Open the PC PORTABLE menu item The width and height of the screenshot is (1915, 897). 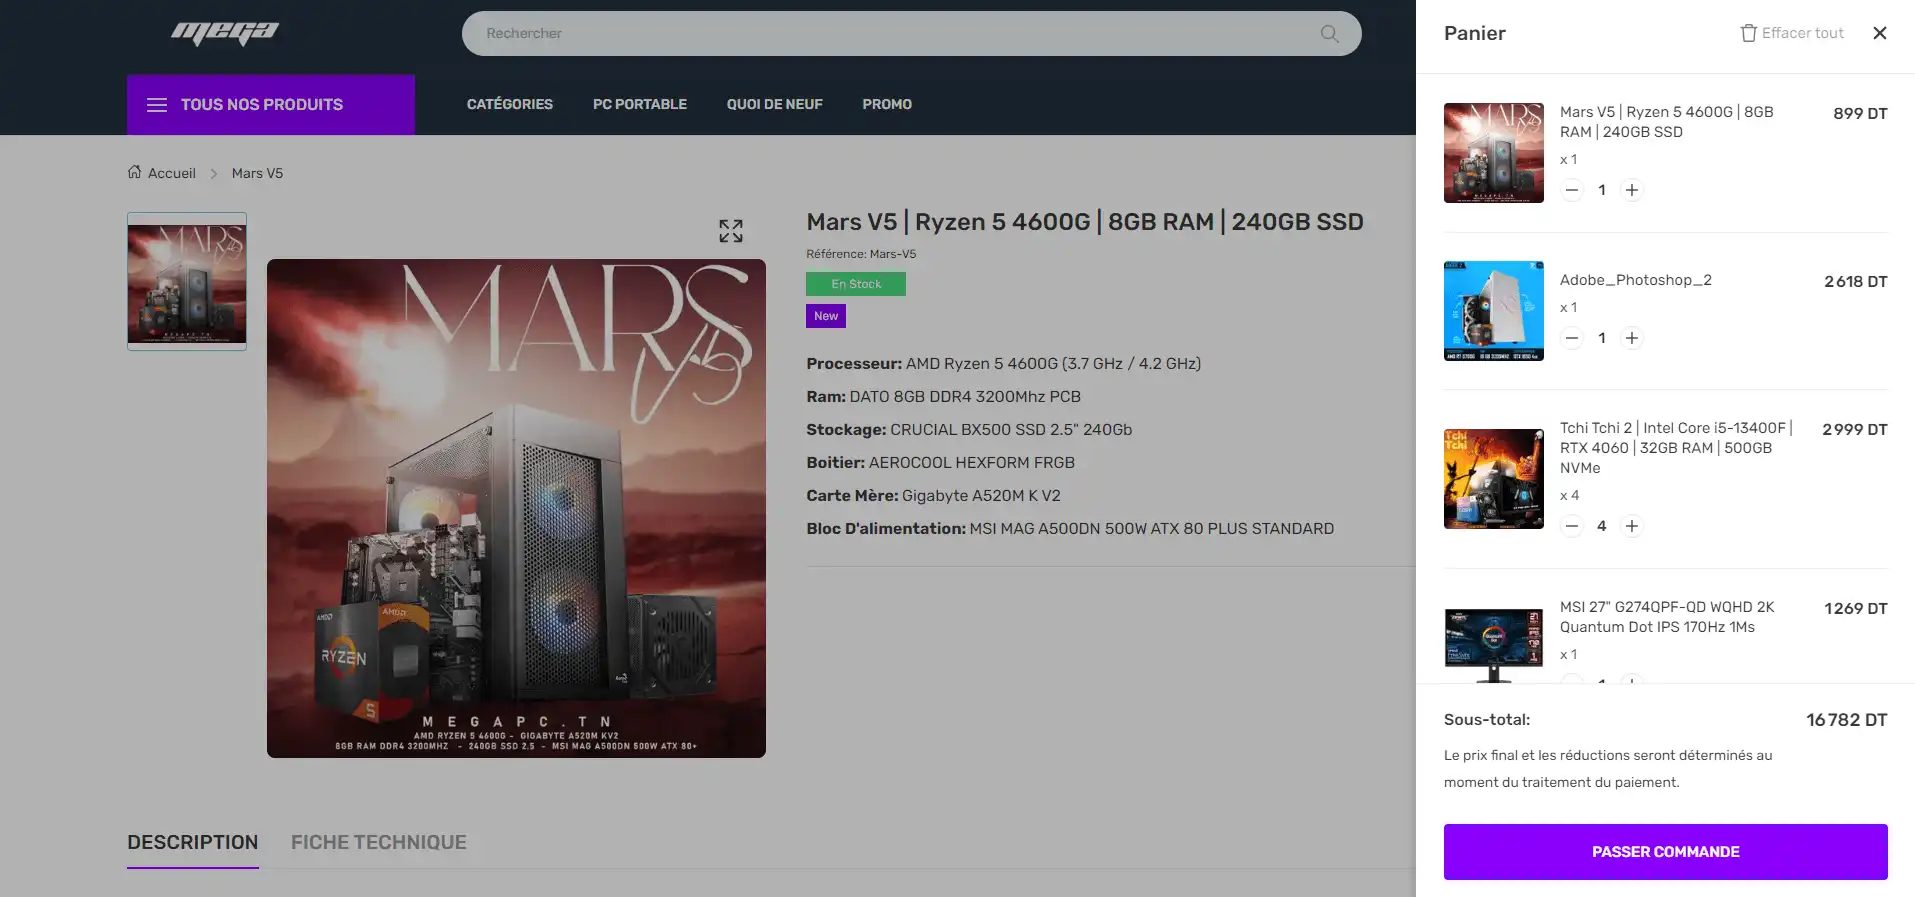640,104
